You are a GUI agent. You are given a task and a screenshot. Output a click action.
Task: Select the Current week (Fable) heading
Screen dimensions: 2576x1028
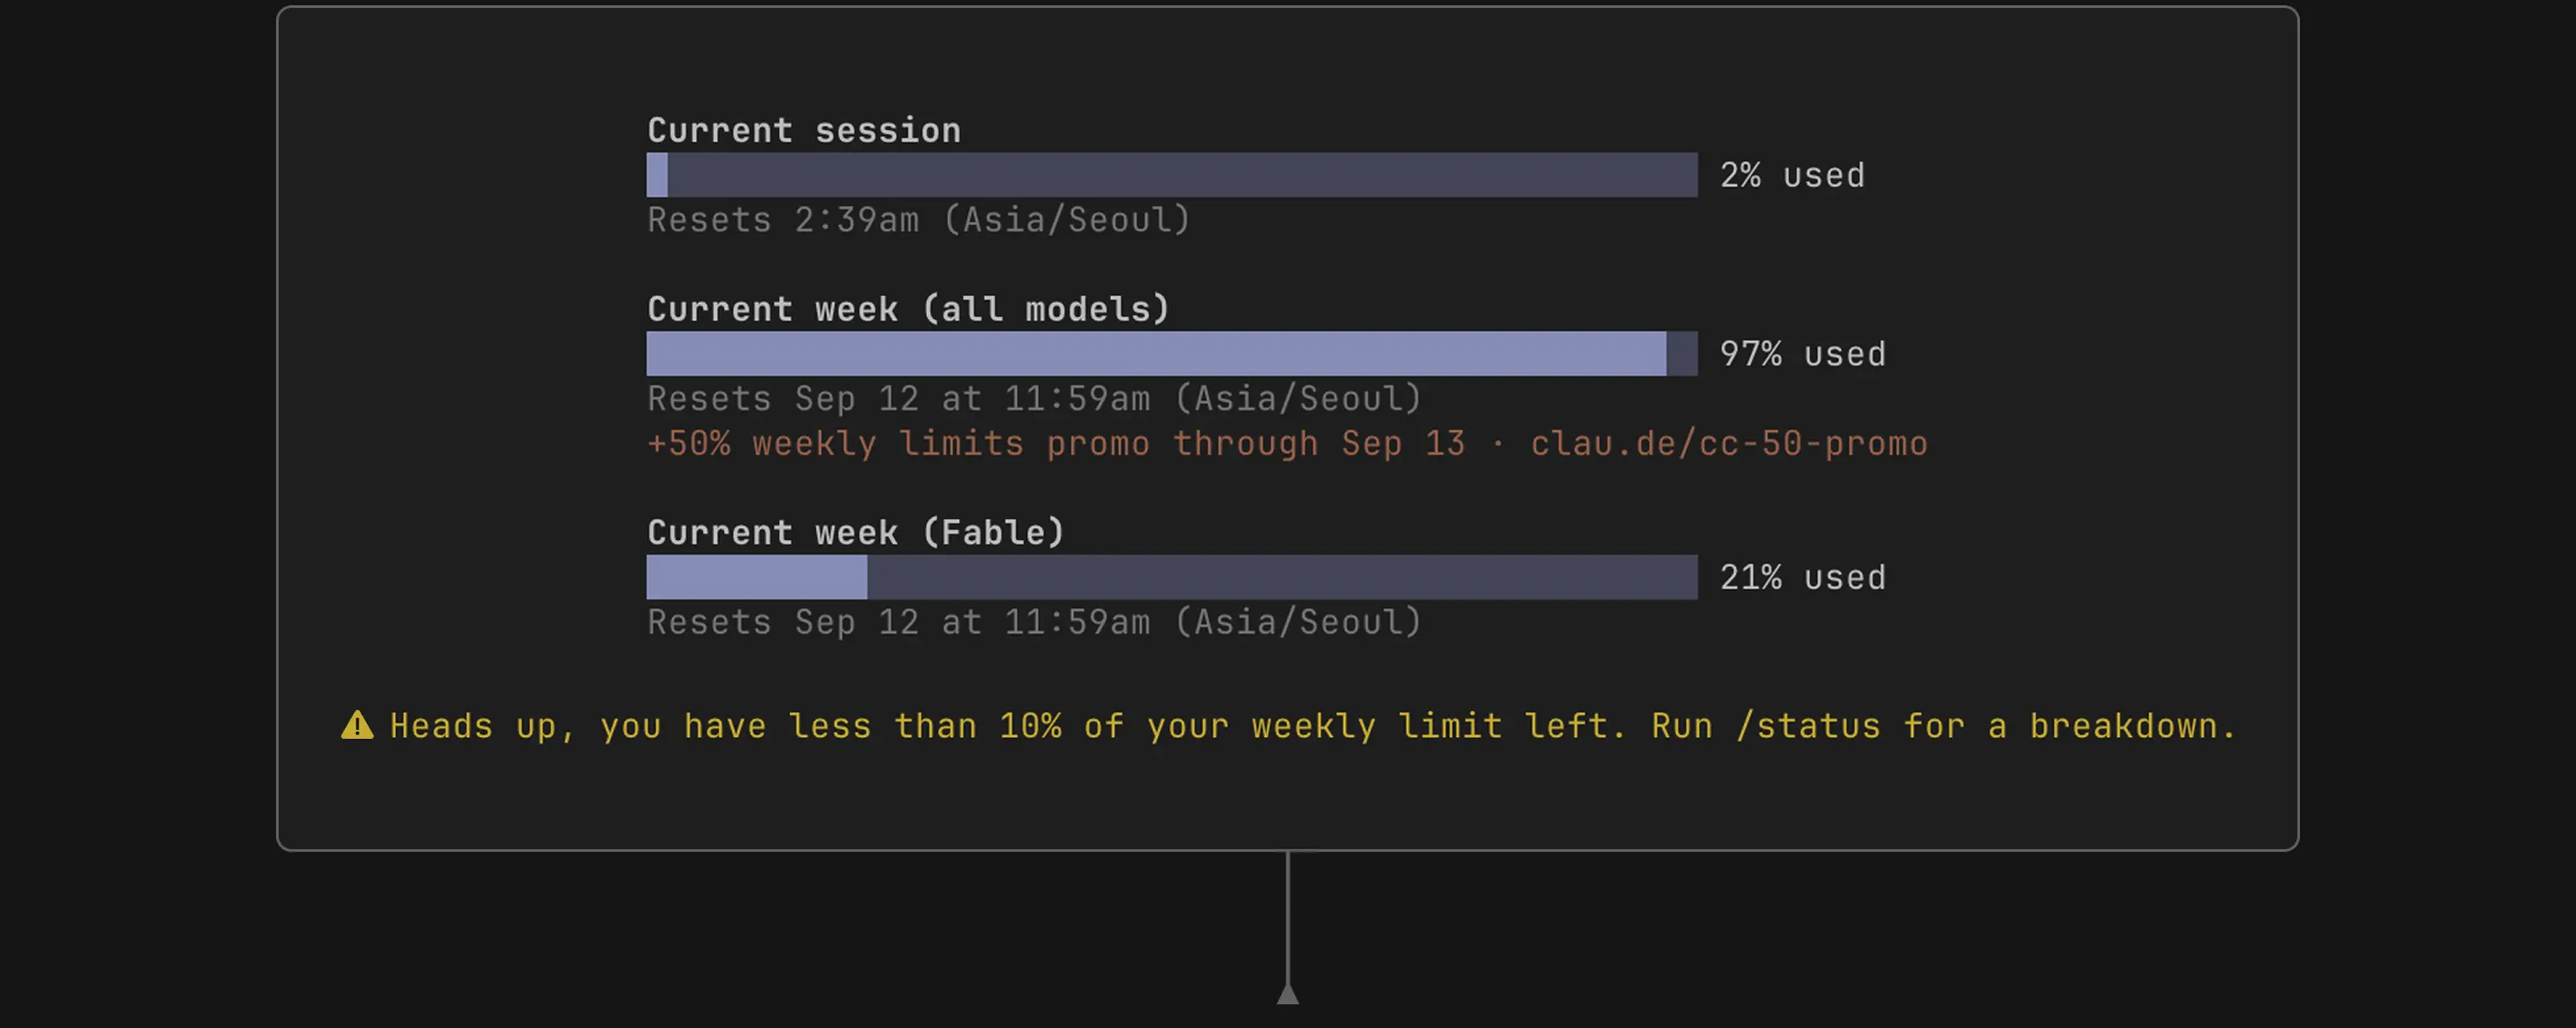(856, 532)
